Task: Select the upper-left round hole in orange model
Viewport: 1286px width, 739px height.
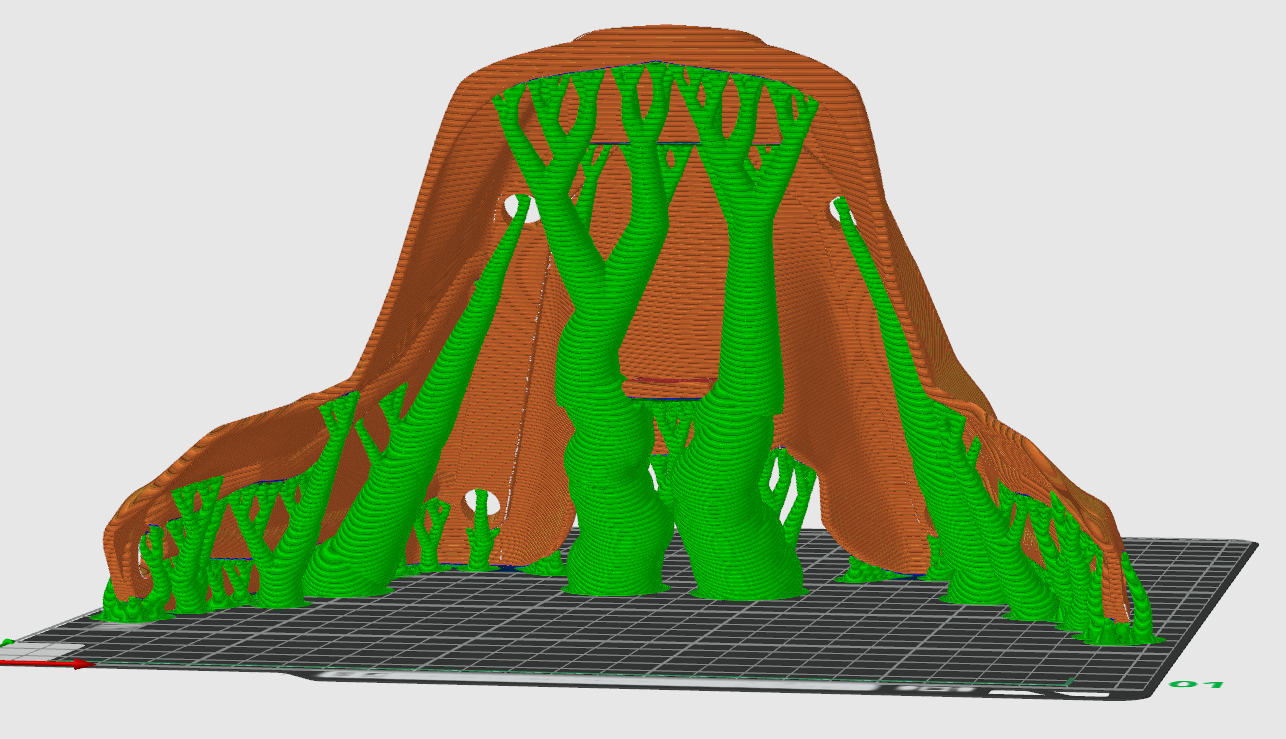Action: [522, 208]
